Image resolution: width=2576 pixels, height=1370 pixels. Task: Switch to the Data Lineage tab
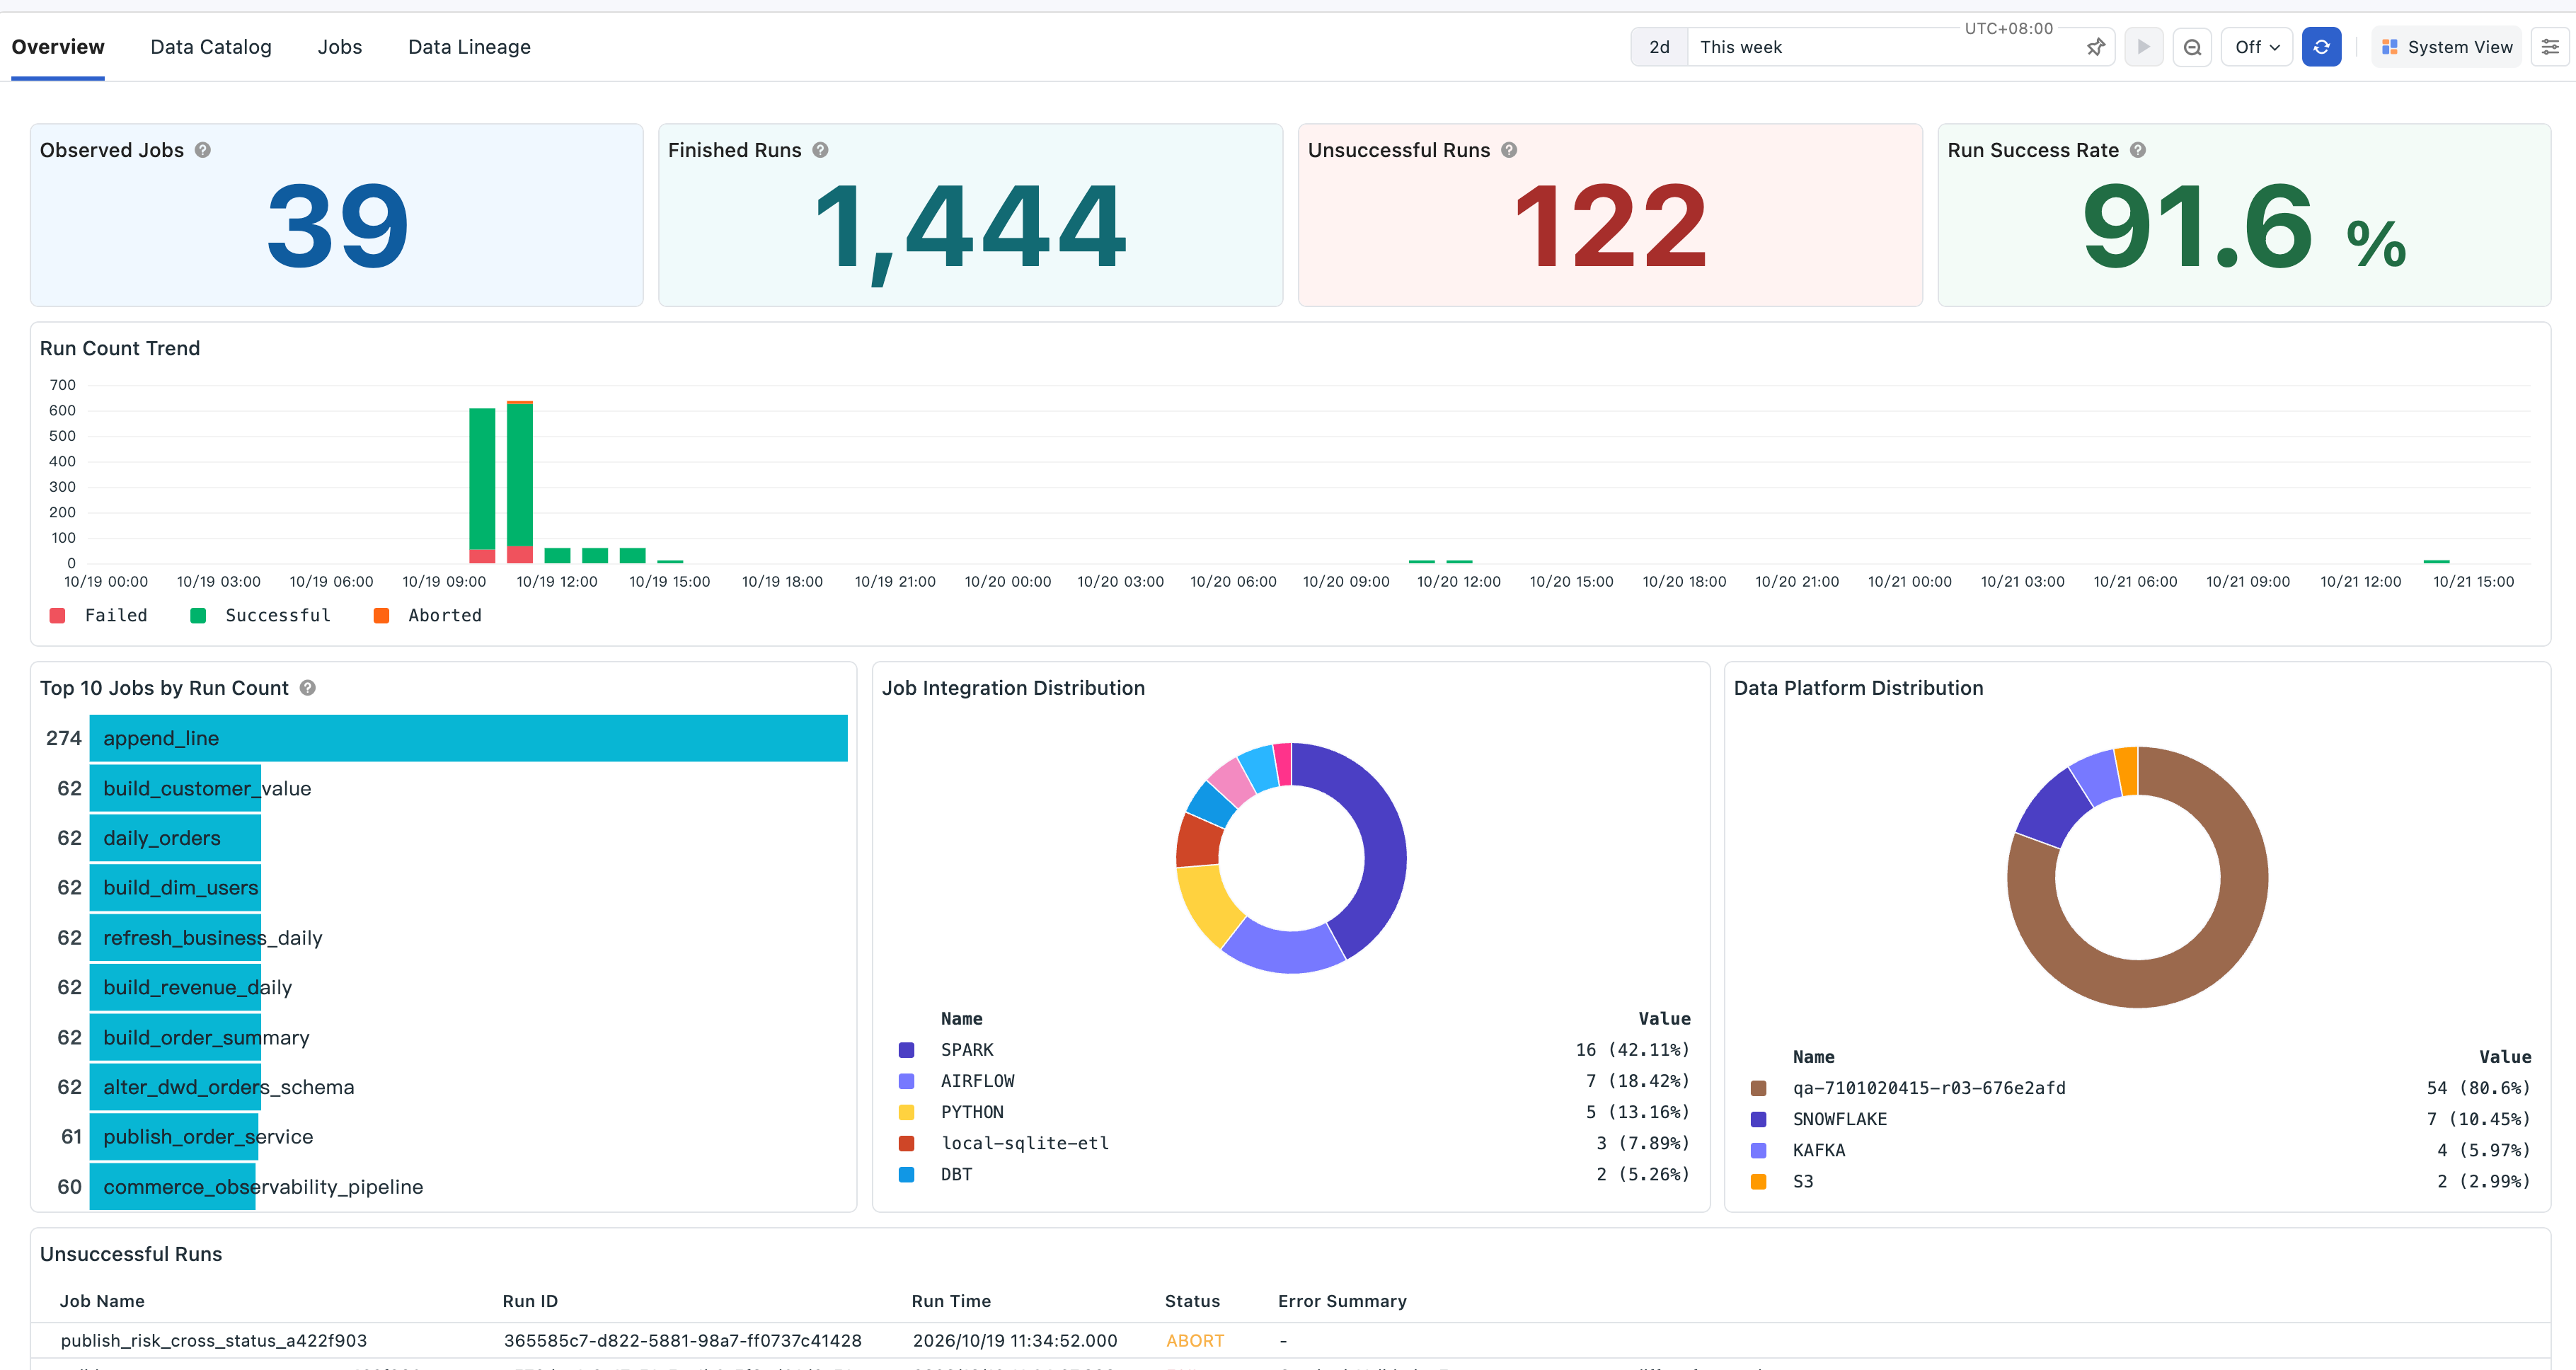(469, 47)
